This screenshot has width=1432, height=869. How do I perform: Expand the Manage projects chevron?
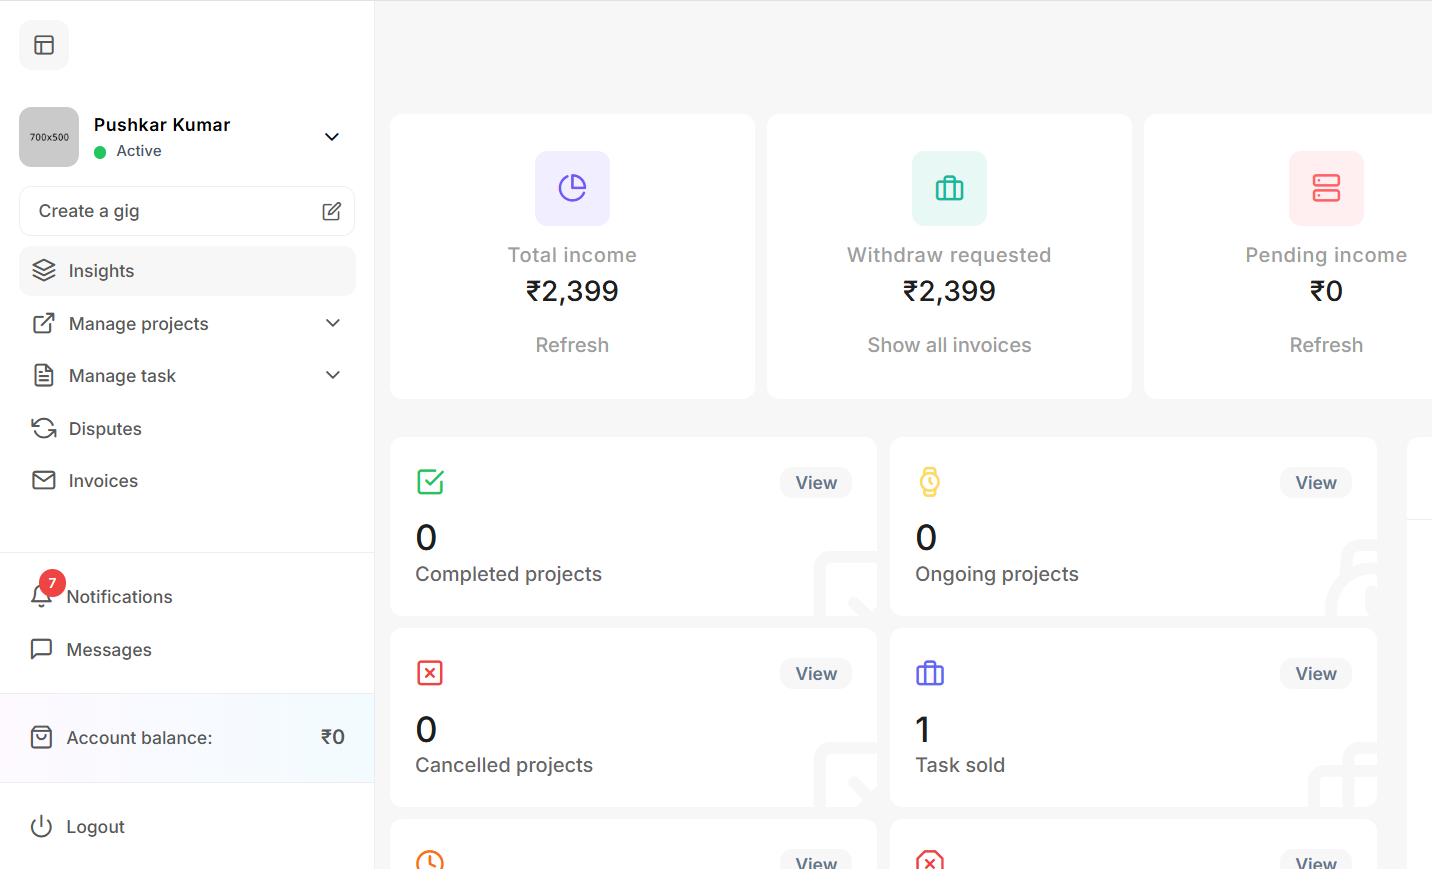click(333, 323)
